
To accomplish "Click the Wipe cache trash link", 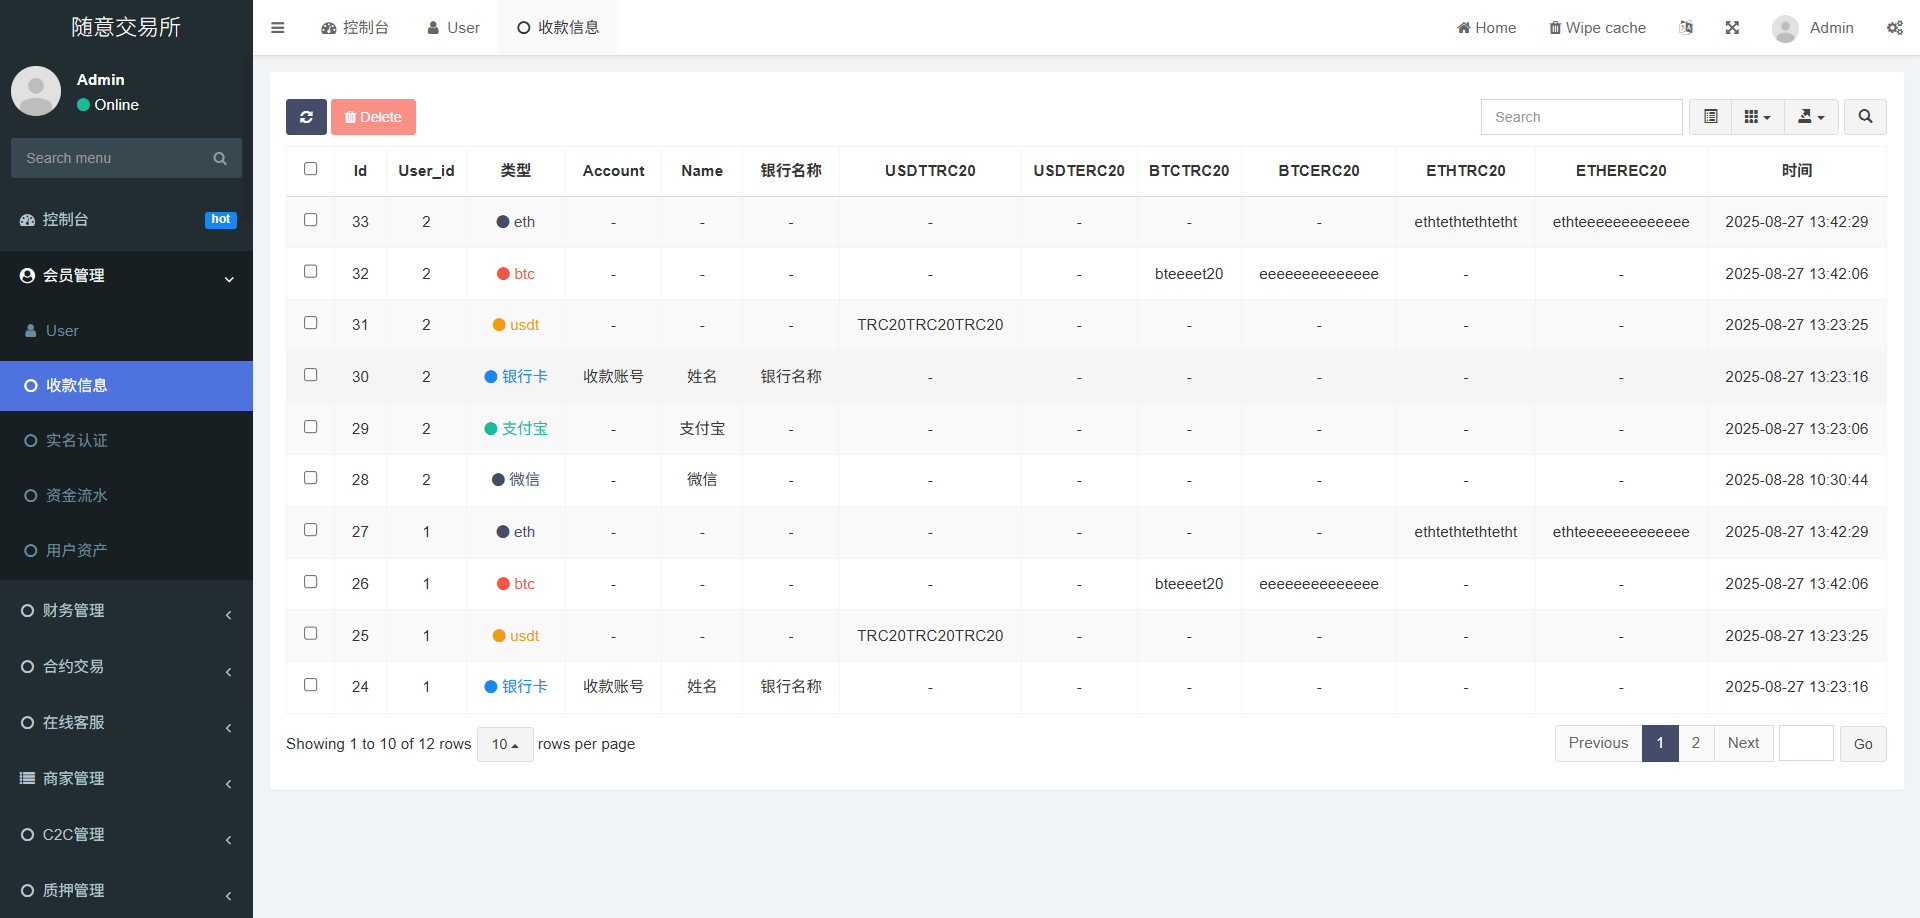I will 1597,28.
